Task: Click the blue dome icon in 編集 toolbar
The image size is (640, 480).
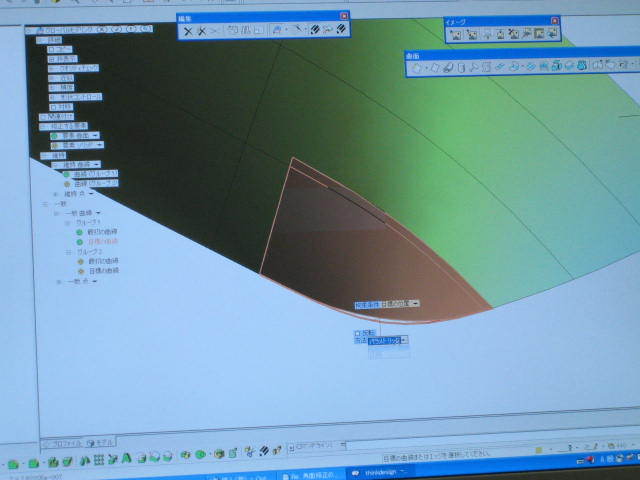Action: coord(277,30)
